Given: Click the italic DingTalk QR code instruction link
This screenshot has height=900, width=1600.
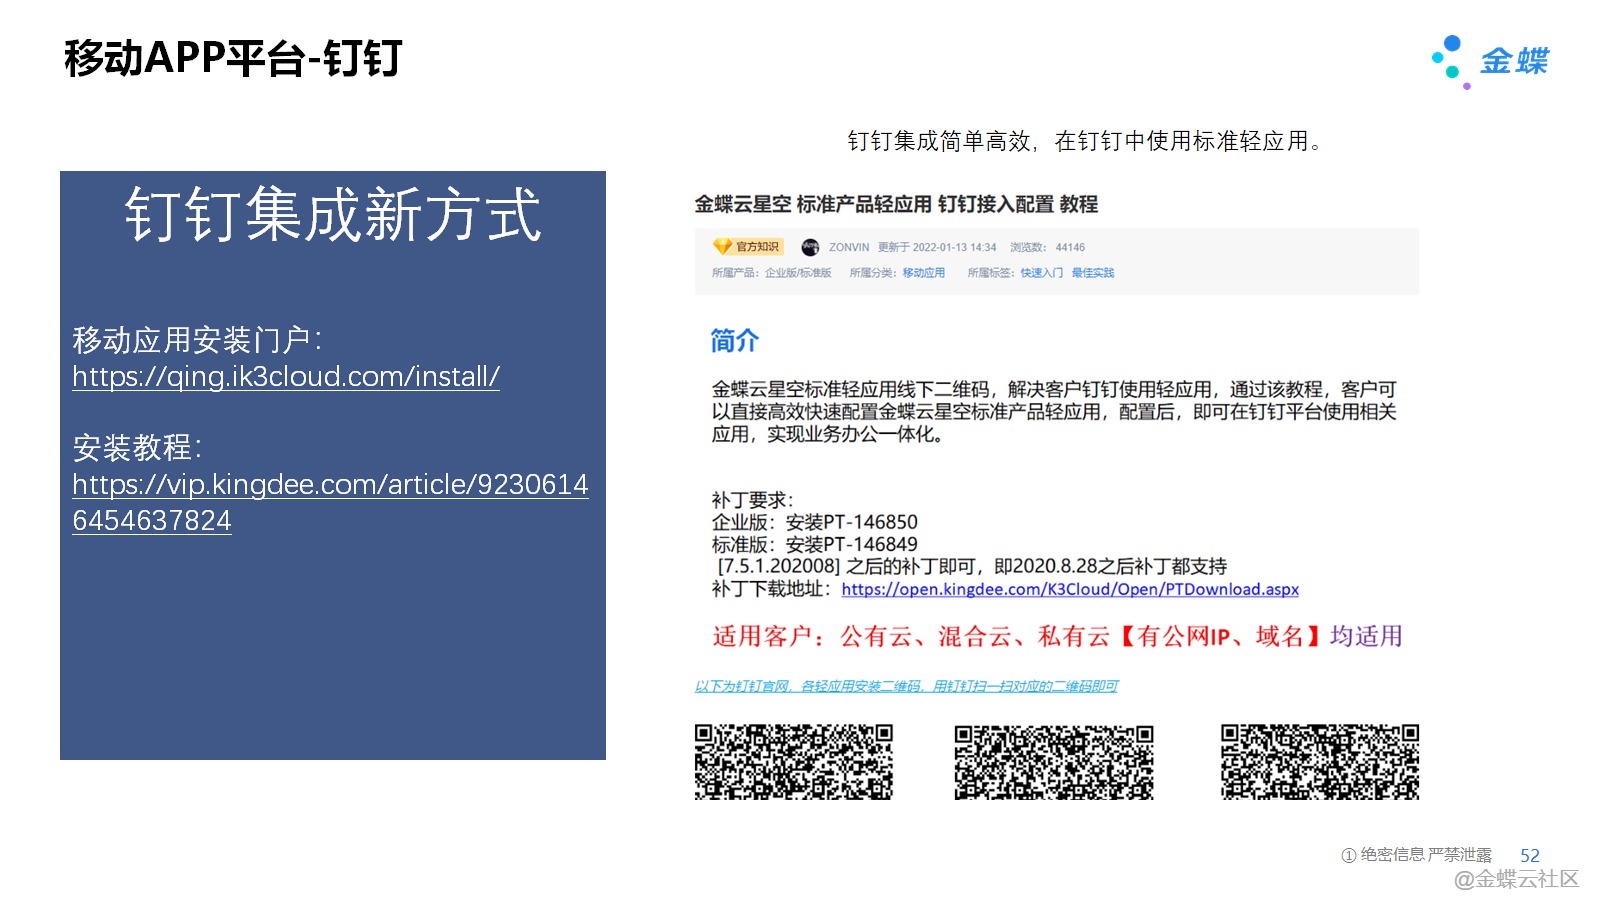Looking at the screenshot, I should [x=906, y=686].
